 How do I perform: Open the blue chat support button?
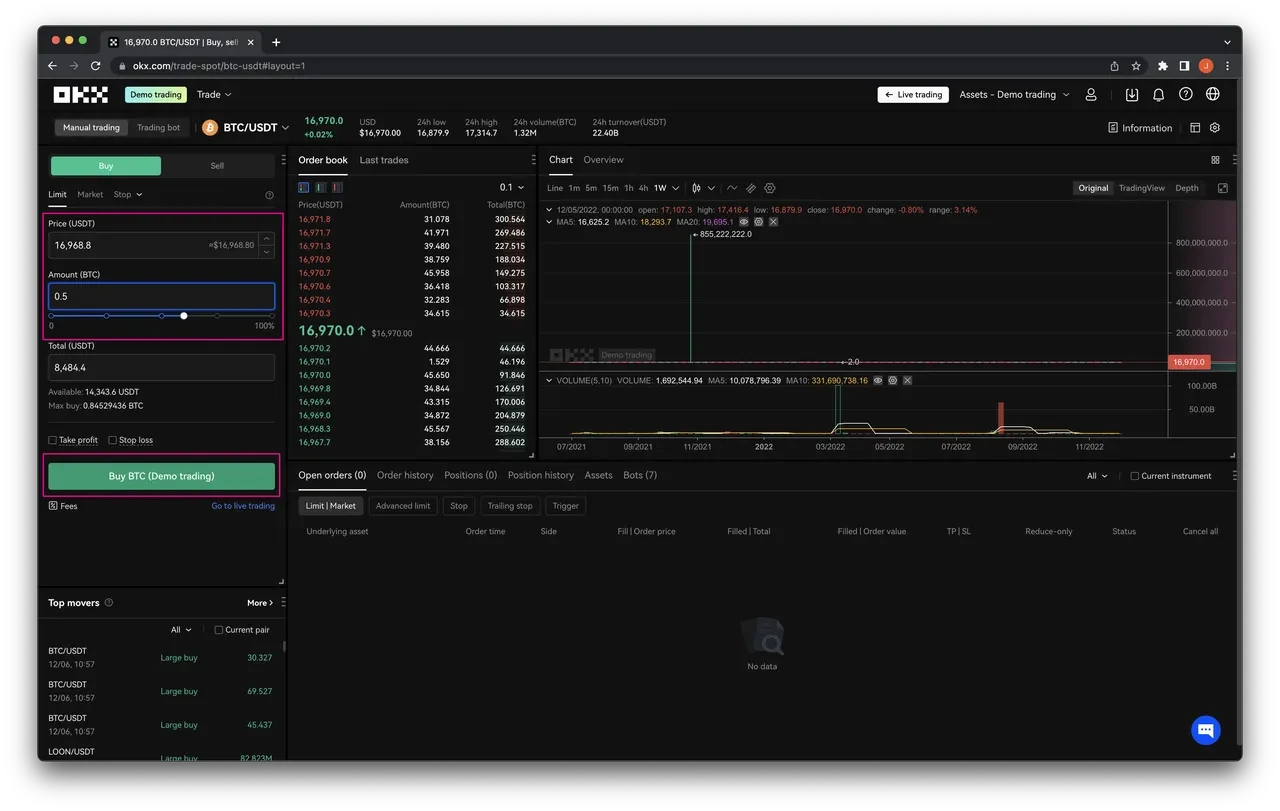(x=1206, y=729)
